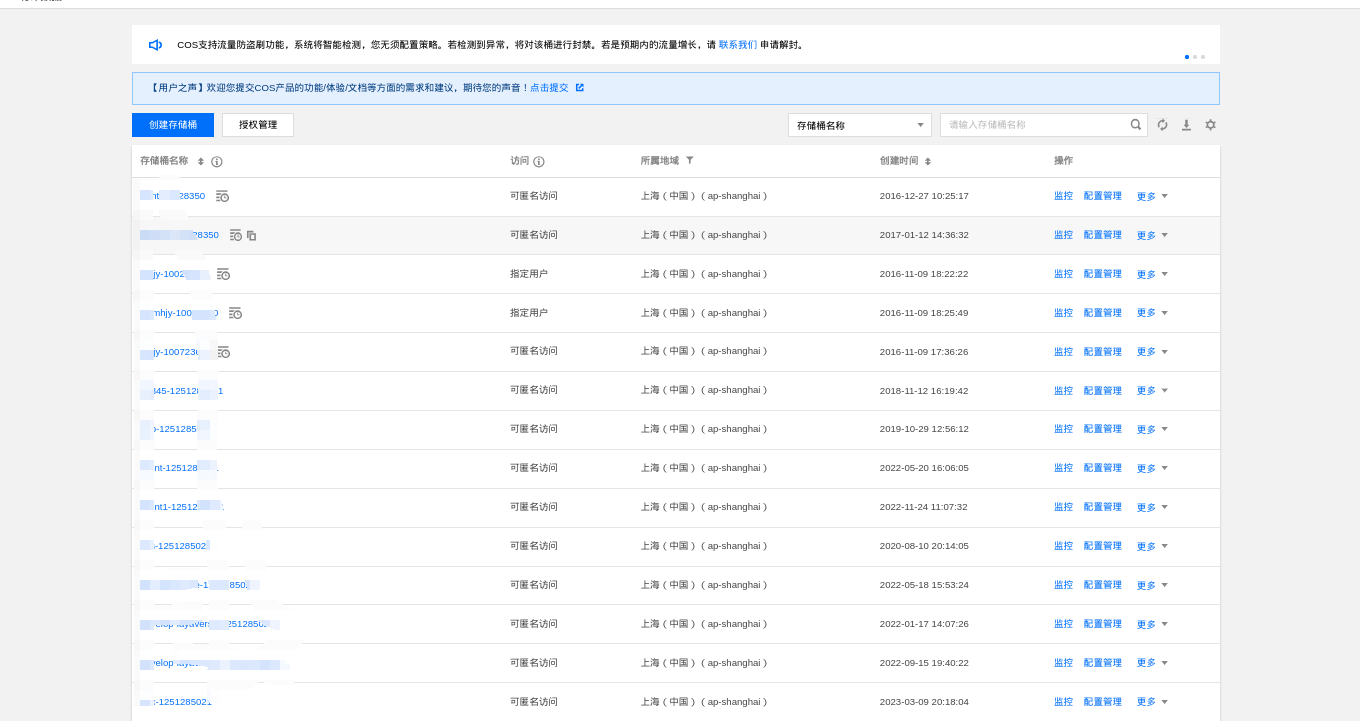The image size is (1360, 721).
Task: Click info icon next to 访问
Action: [x=539, y=161]
